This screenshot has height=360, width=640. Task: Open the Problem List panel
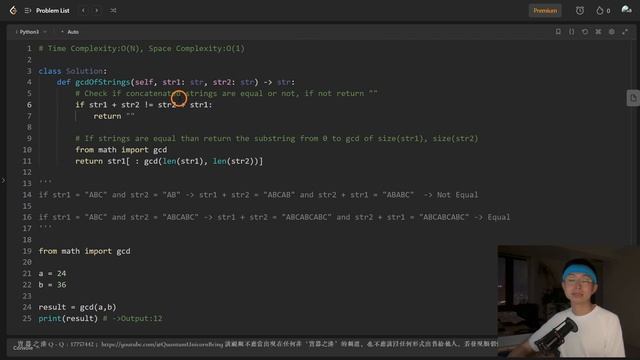click(x=53, y=11)
